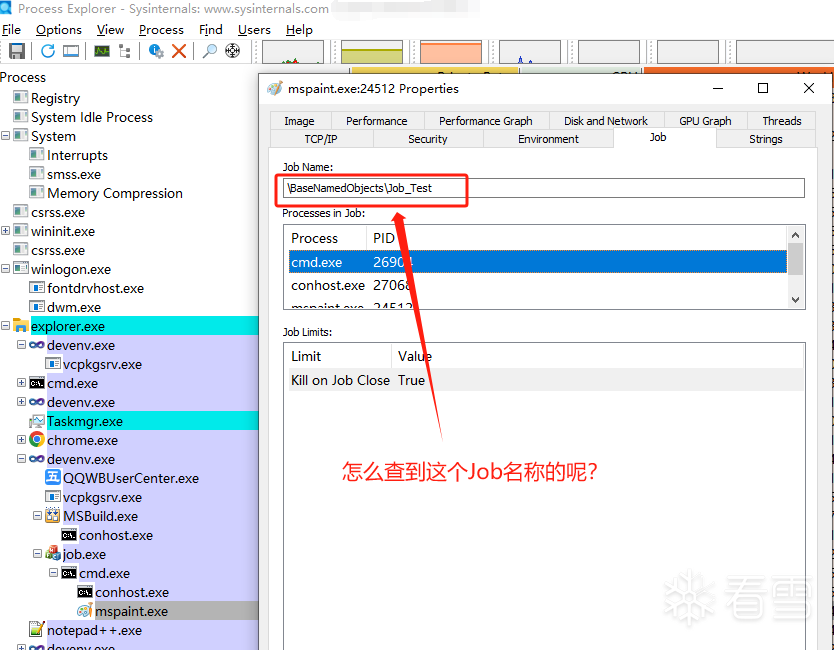Collapse the System process node
This screenshot has width=834, height=650.
tap(5, 136)
